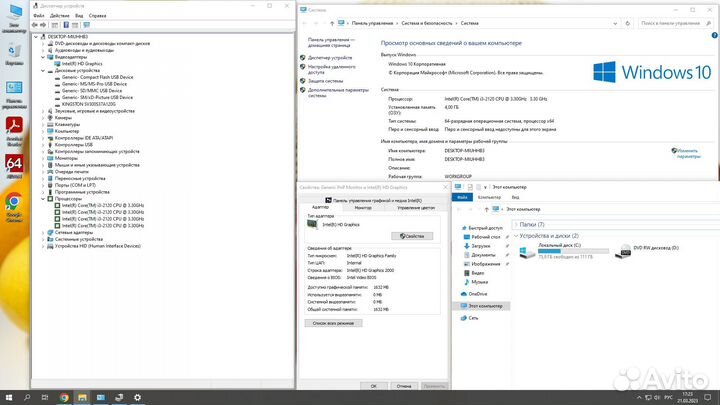Image resolution: width=720 pixels, height=405 pixels.
Task: Select KINGSTON SV300S37A120G disk entry
Action: click(89, 104)
